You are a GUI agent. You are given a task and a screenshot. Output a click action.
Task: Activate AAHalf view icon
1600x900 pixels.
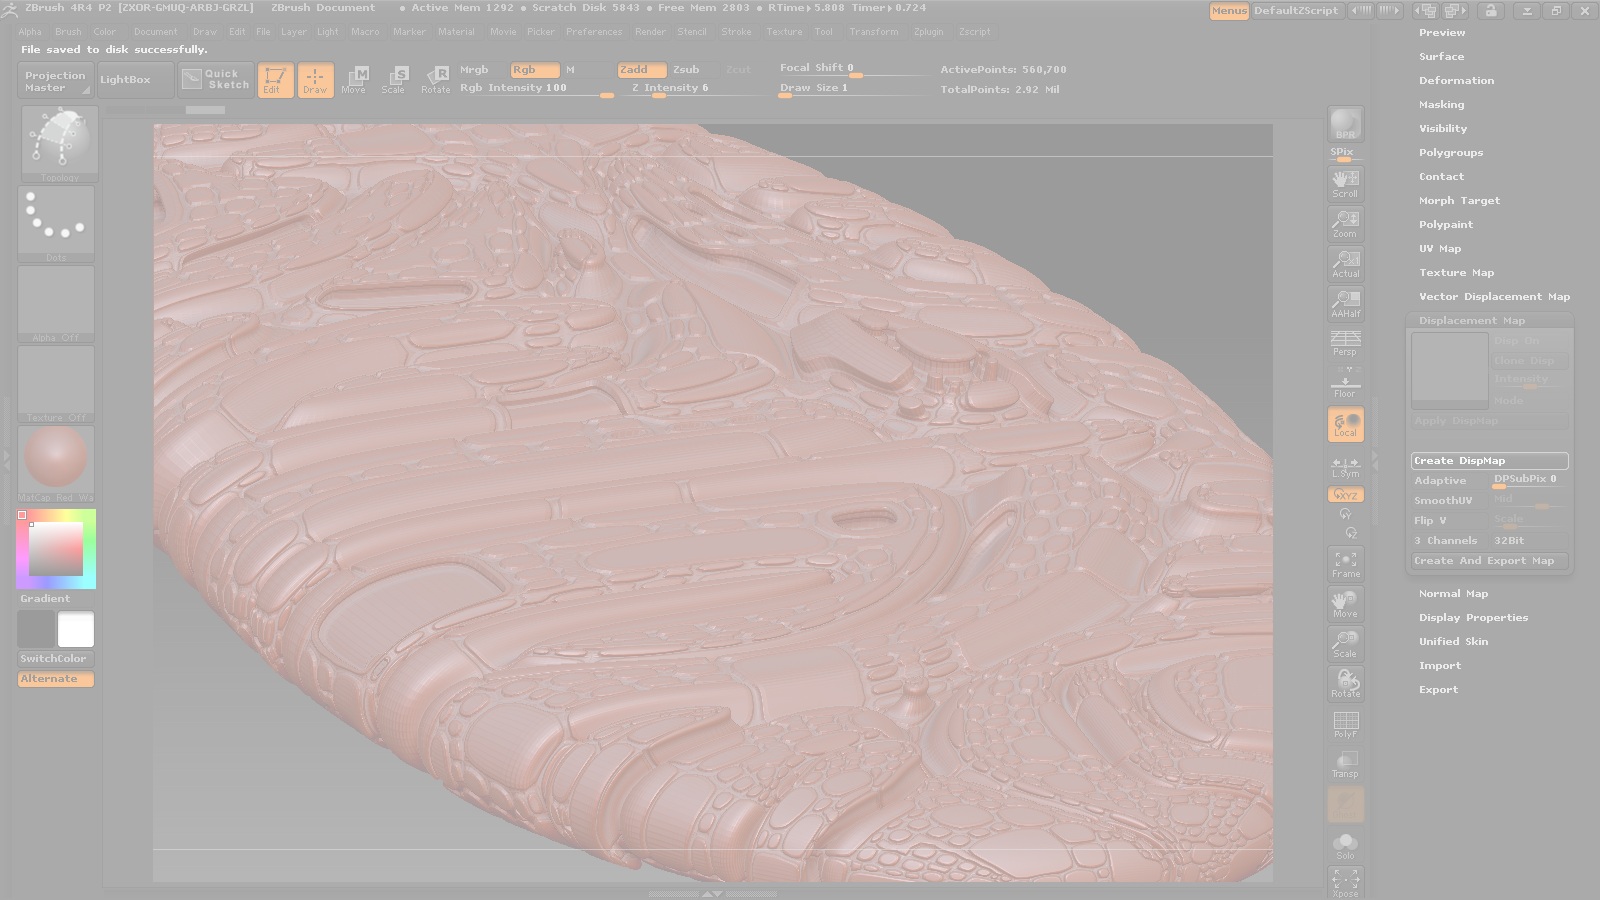pos(1346,303)
